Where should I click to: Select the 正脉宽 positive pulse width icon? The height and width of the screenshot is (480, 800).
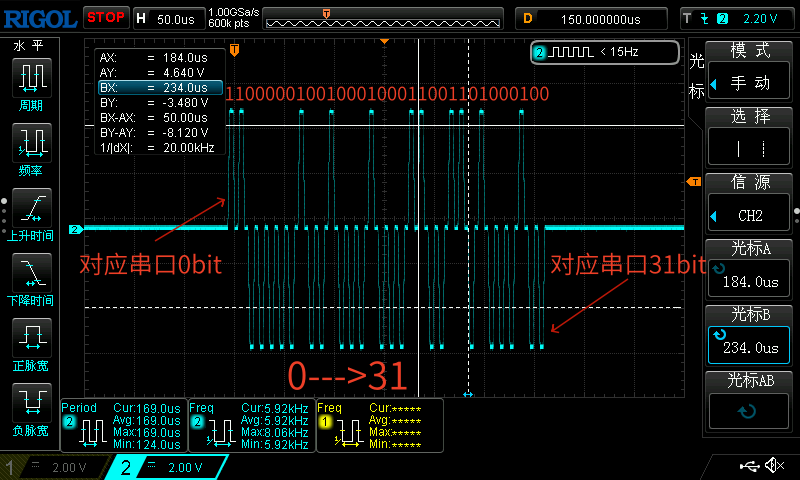point(32,343)
